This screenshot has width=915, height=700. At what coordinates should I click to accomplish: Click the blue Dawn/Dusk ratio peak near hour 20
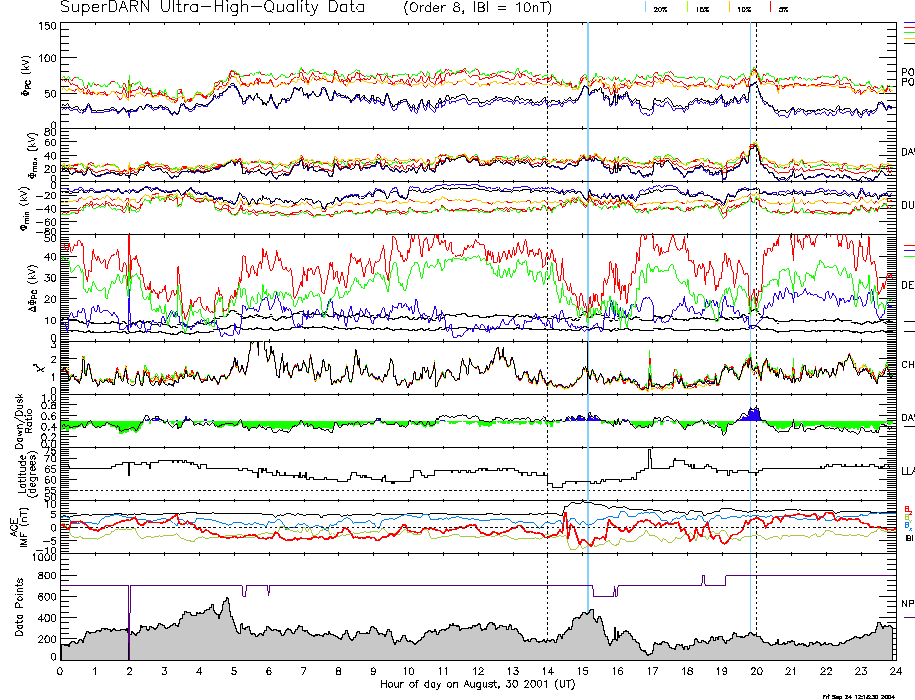point(752,413)
